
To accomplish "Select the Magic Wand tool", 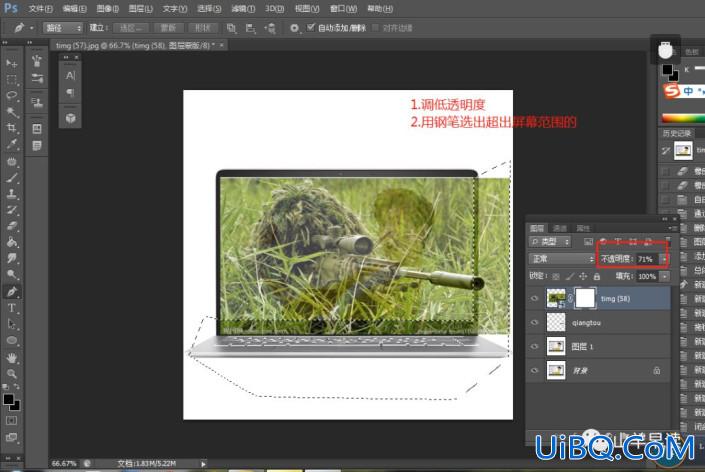I will 12,112.
